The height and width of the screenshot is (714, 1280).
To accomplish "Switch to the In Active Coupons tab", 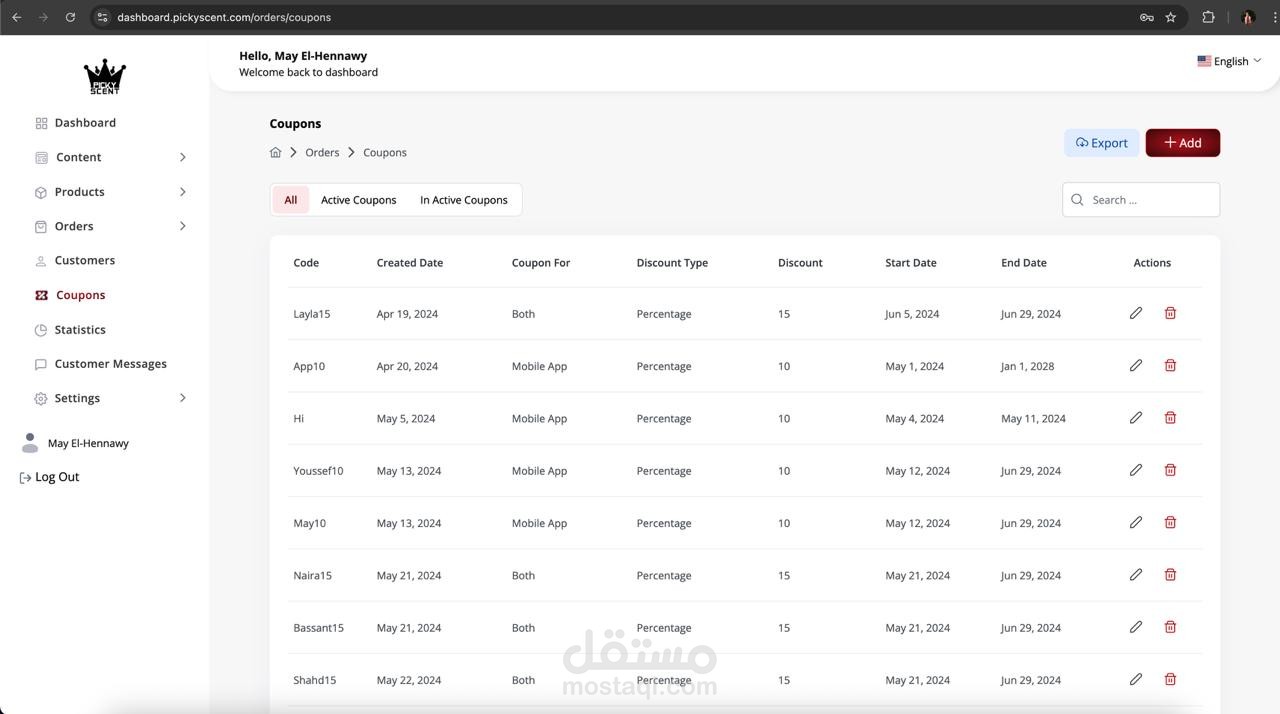I will coord(464,200).
